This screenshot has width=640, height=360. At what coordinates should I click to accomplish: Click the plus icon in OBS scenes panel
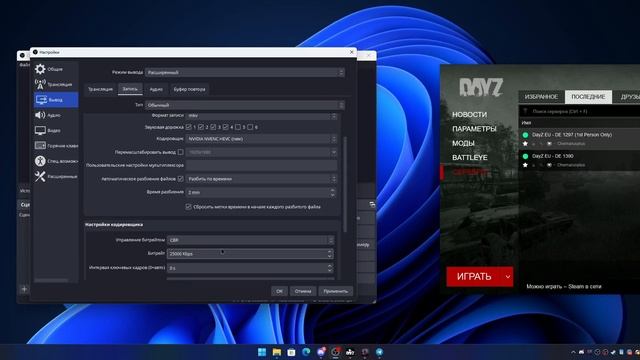pos(24,289)
